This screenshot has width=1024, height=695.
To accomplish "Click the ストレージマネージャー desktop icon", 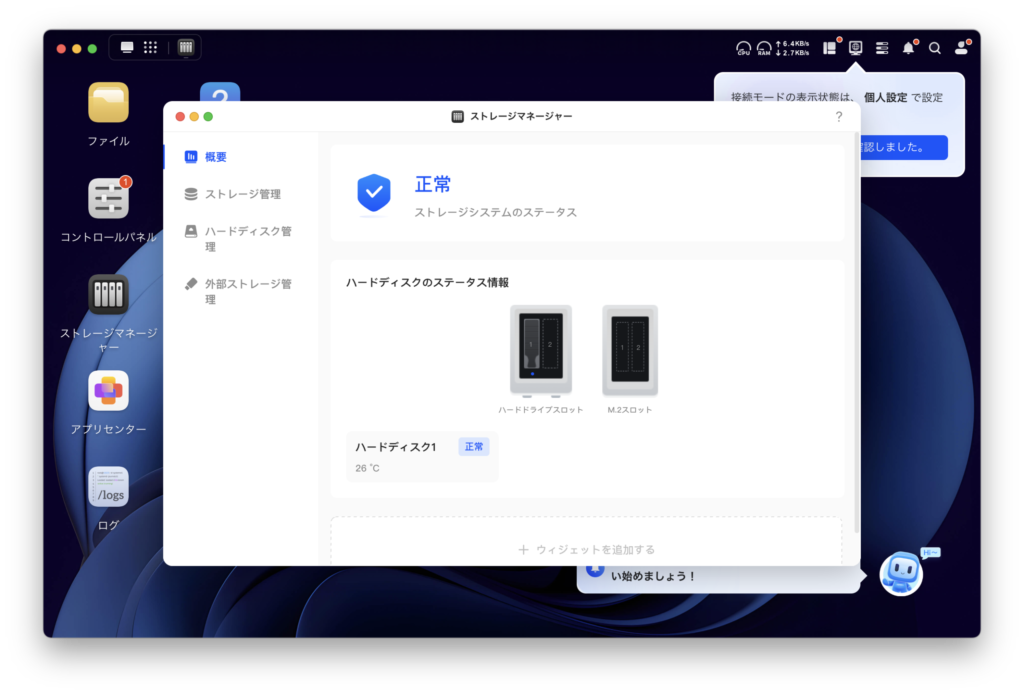I will point(108,295).
